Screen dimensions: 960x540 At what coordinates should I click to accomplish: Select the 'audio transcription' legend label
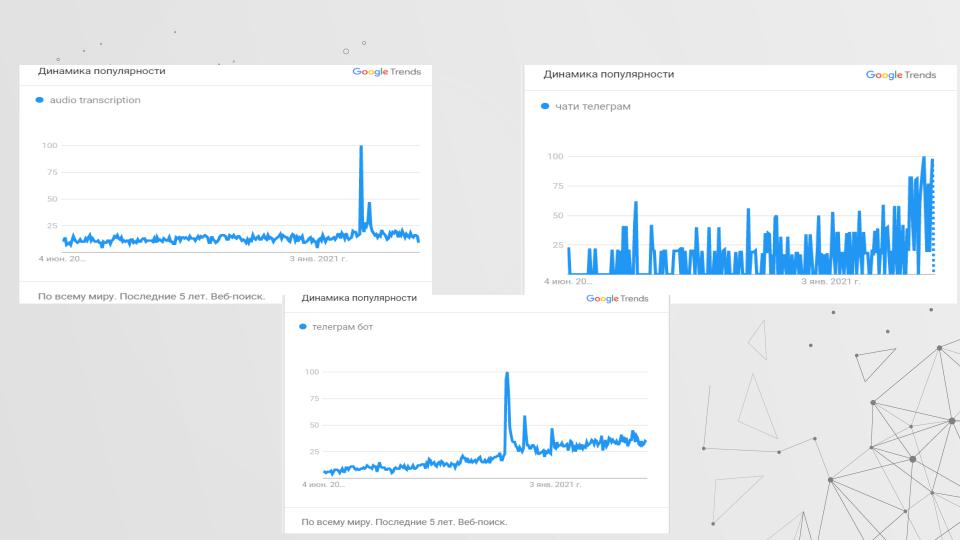[95, 100]
